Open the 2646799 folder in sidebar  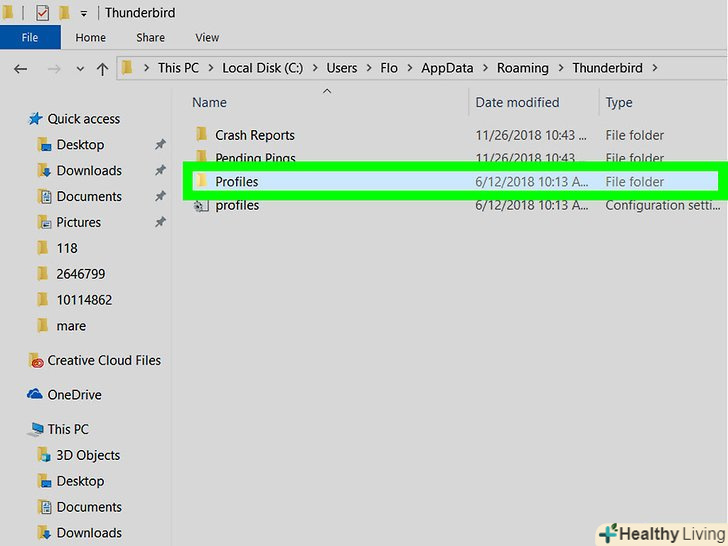pyautogui.click(x=81, y=274)
